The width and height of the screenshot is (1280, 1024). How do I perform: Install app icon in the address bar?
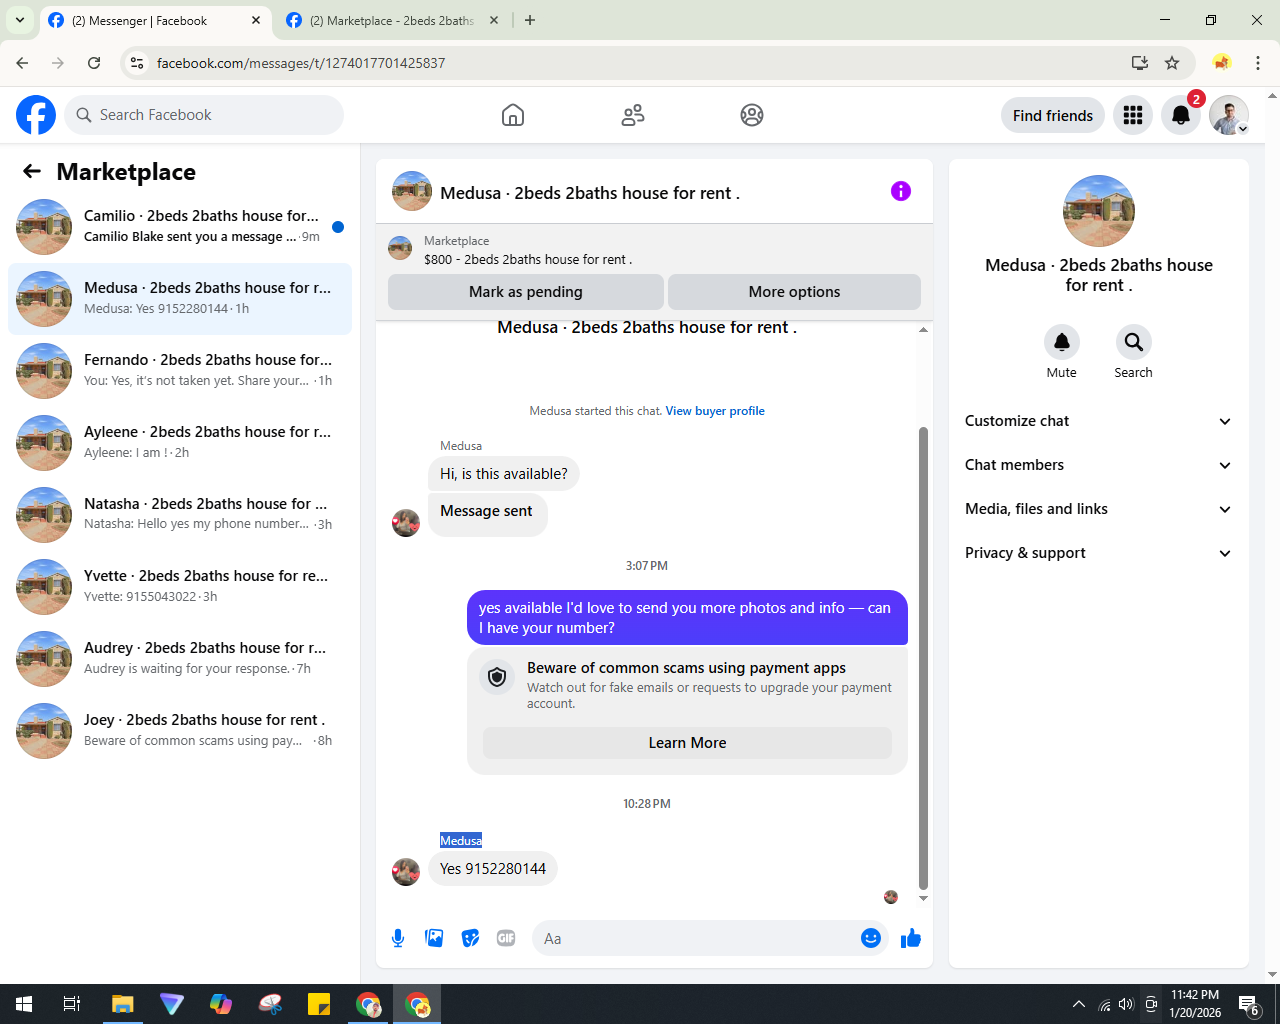[x=1140, y=63]
